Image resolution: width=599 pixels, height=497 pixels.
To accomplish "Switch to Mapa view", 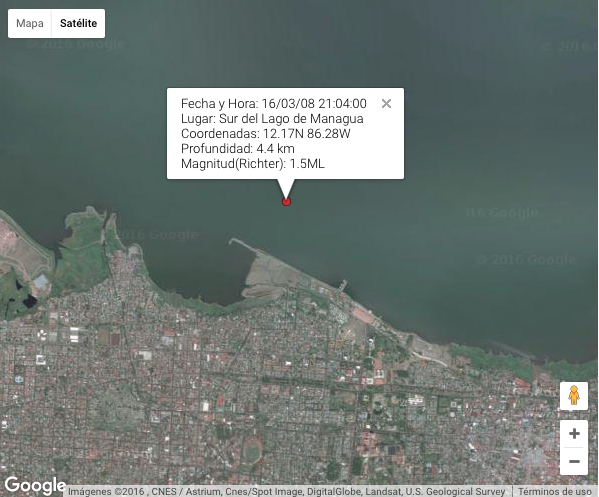I will click(x=30, y=23).
